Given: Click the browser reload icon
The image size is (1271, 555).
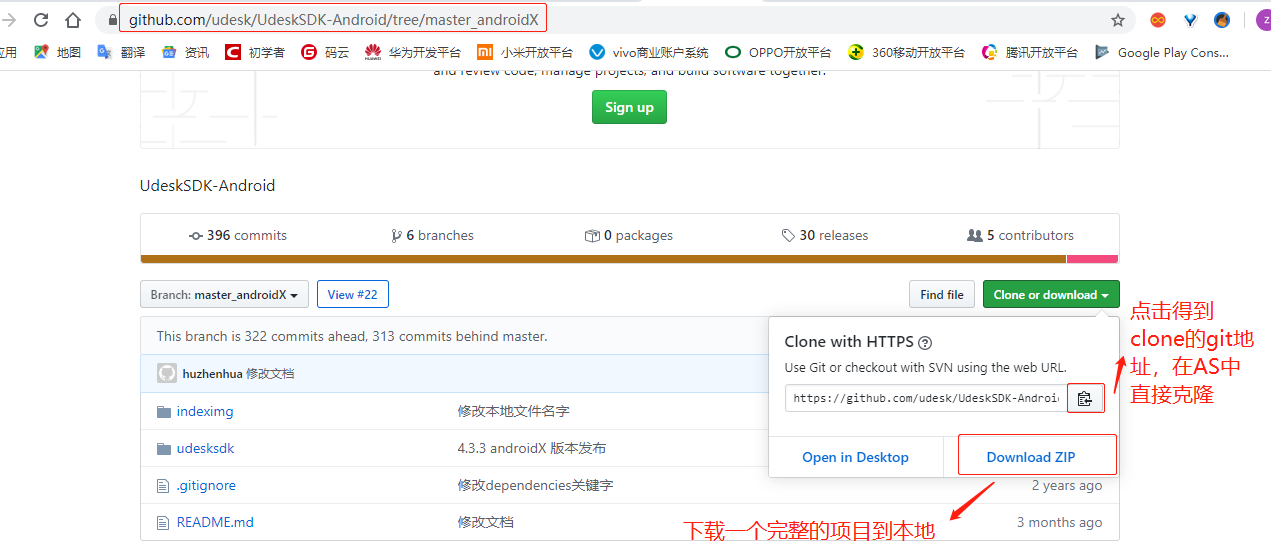Looking at the screenshot, I should coord(41,20).
